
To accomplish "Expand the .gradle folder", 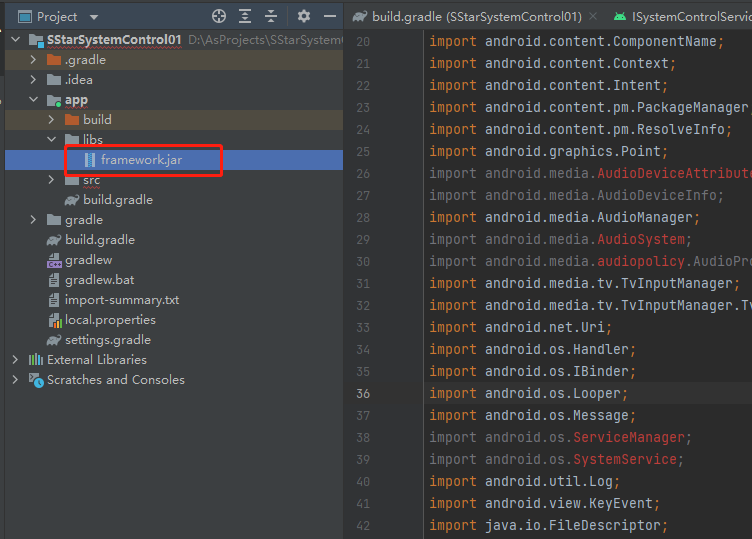I will click(33, 59).
